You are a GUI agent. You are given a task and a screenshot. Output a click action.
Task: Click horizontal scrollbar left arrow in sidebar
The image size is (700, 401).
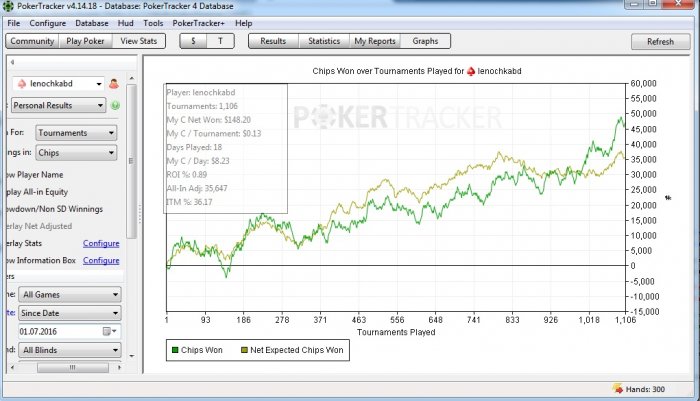[x=12, y=368]
